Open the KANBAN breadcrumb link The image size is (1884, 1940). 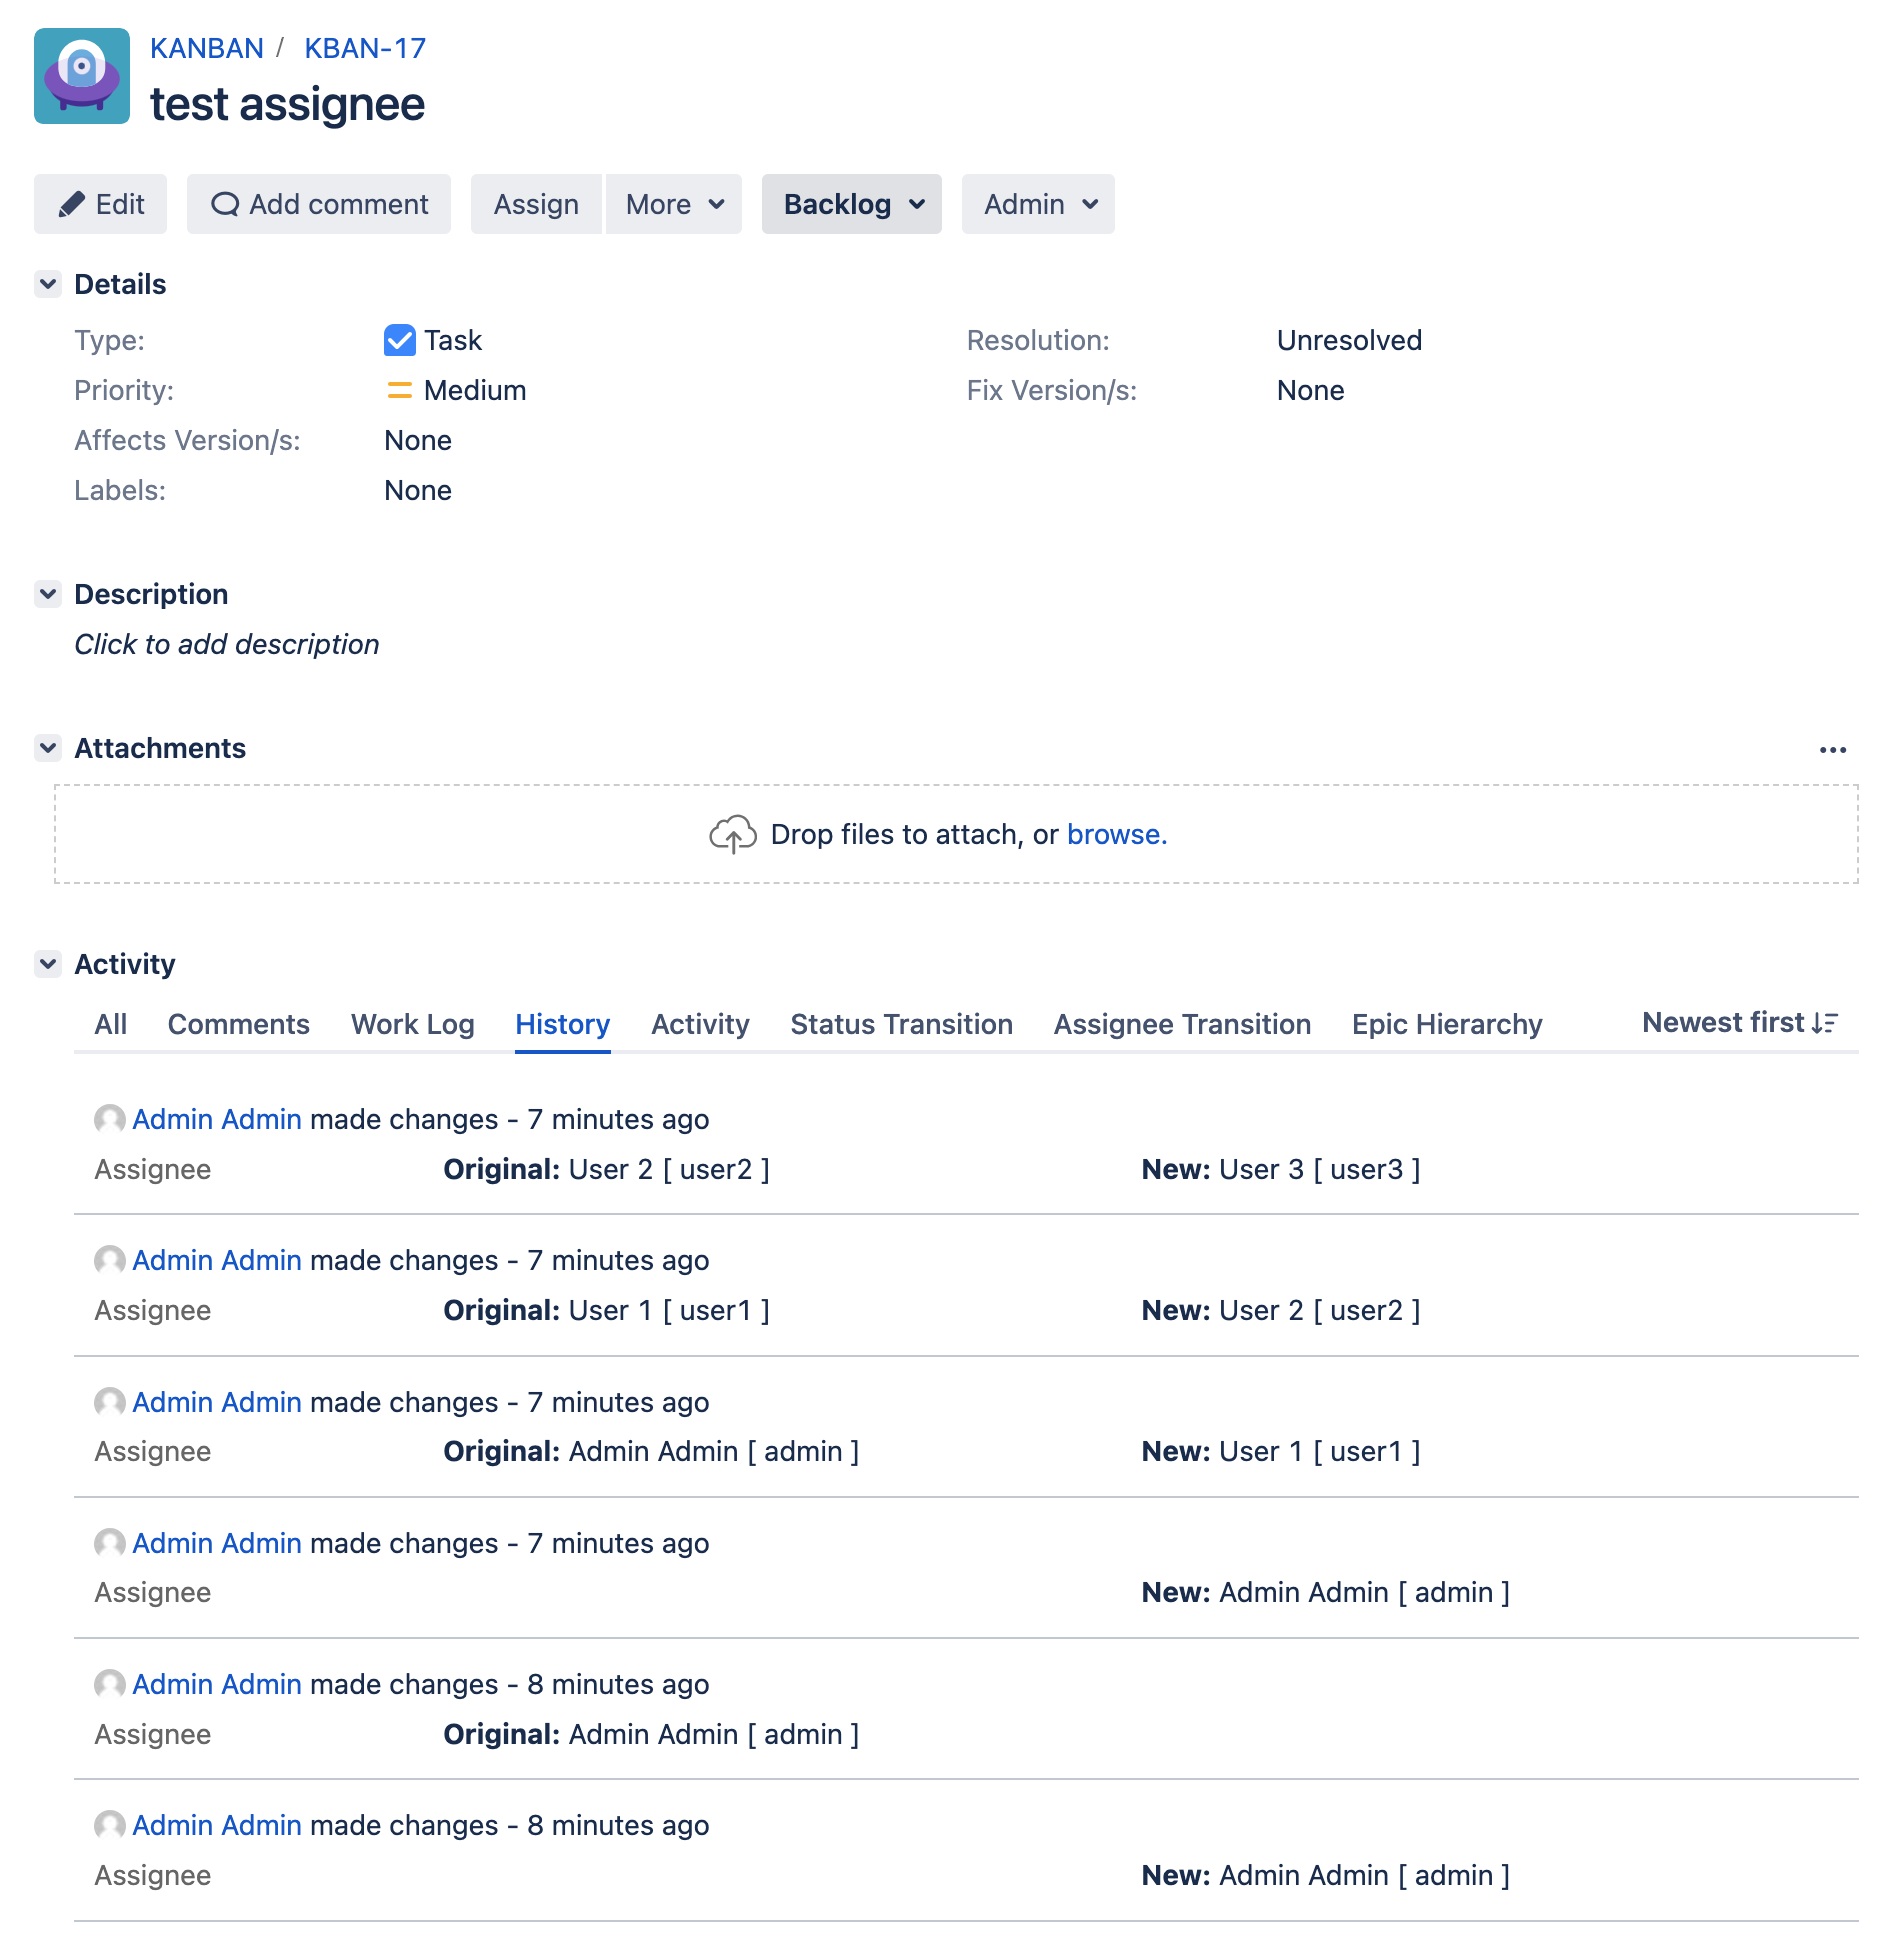pyautogui.click(x=206, y=48)
